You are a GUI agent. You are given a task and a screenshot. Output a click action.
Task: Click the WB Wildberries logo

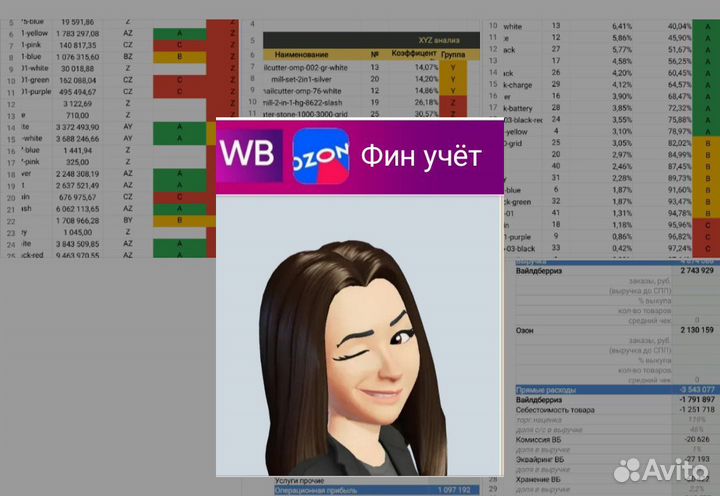250,156
